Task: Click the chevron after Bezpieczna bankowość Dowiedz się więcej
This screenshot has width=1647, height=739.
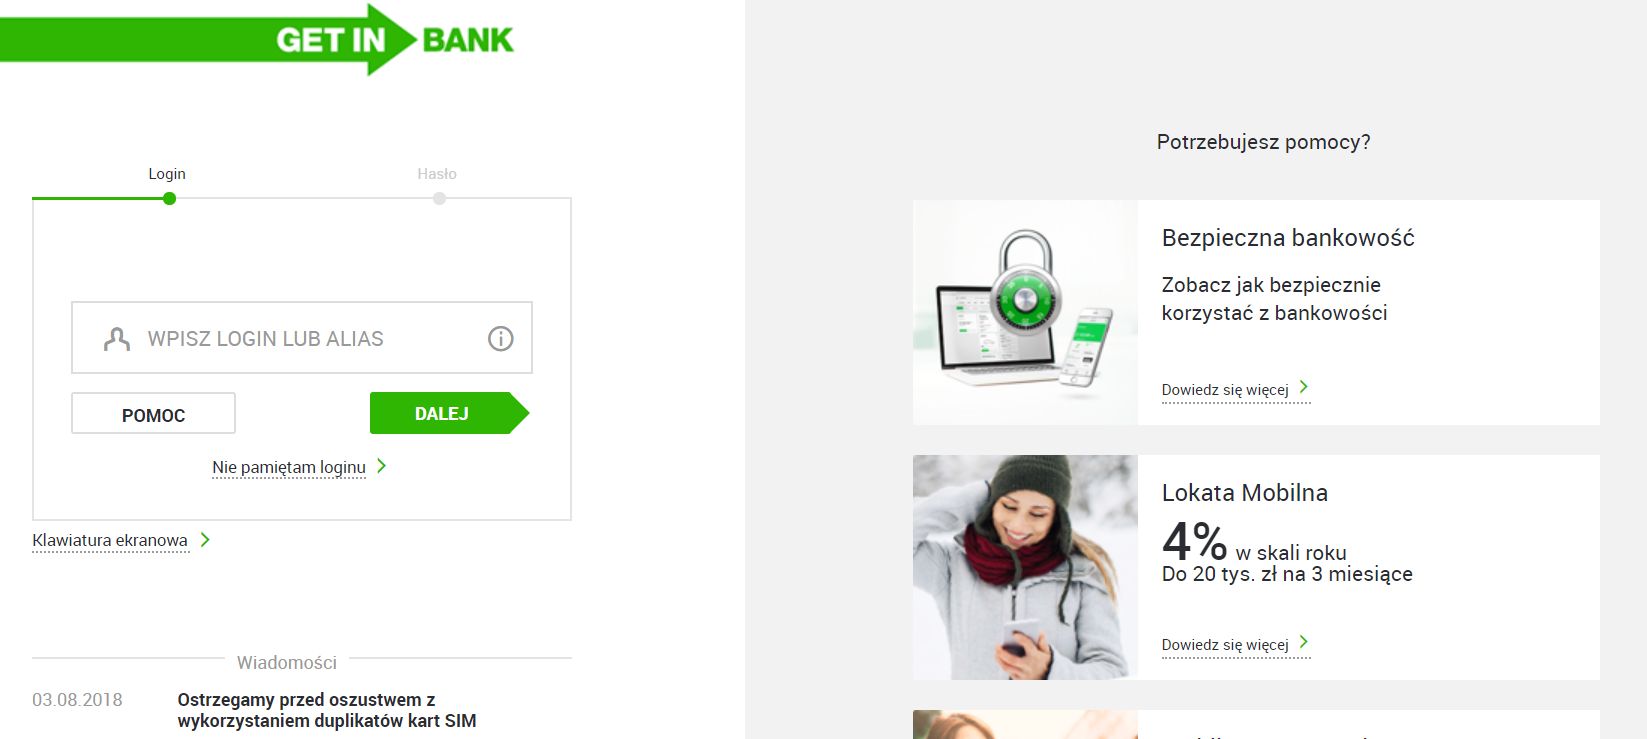Action: 1303,387
